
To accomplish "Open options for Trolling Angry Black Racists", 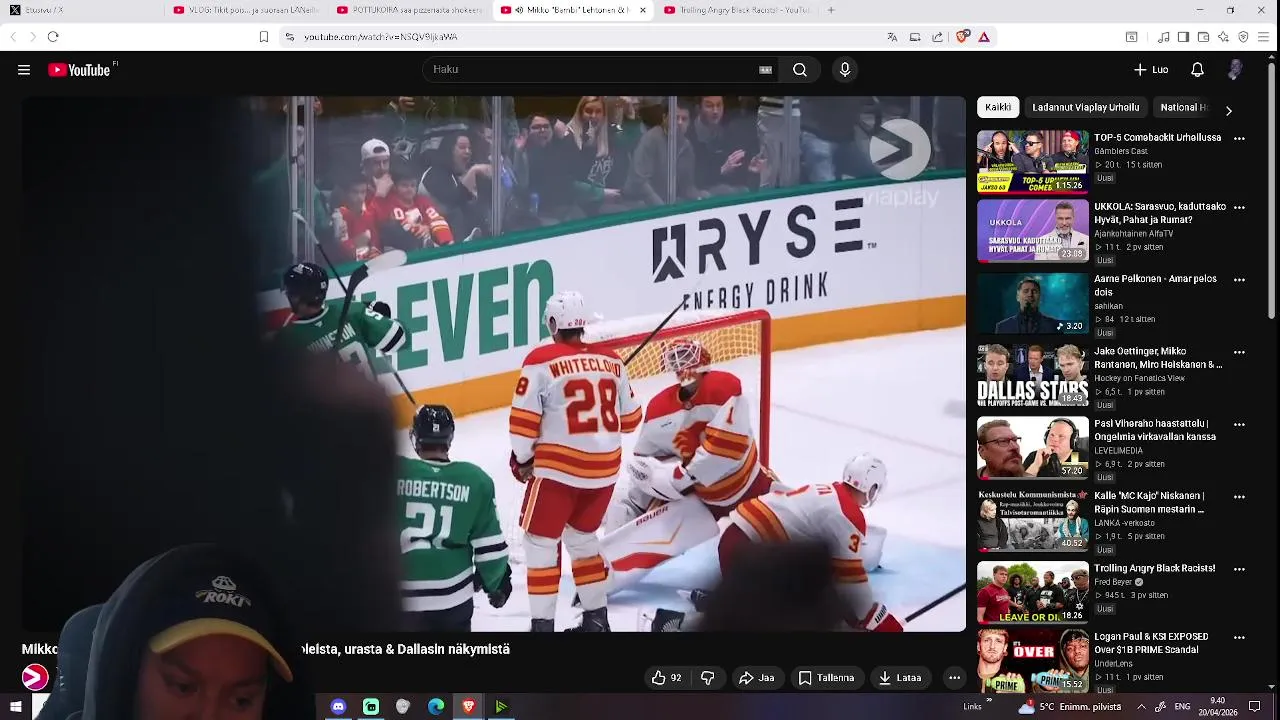I will click(1239, 569).
